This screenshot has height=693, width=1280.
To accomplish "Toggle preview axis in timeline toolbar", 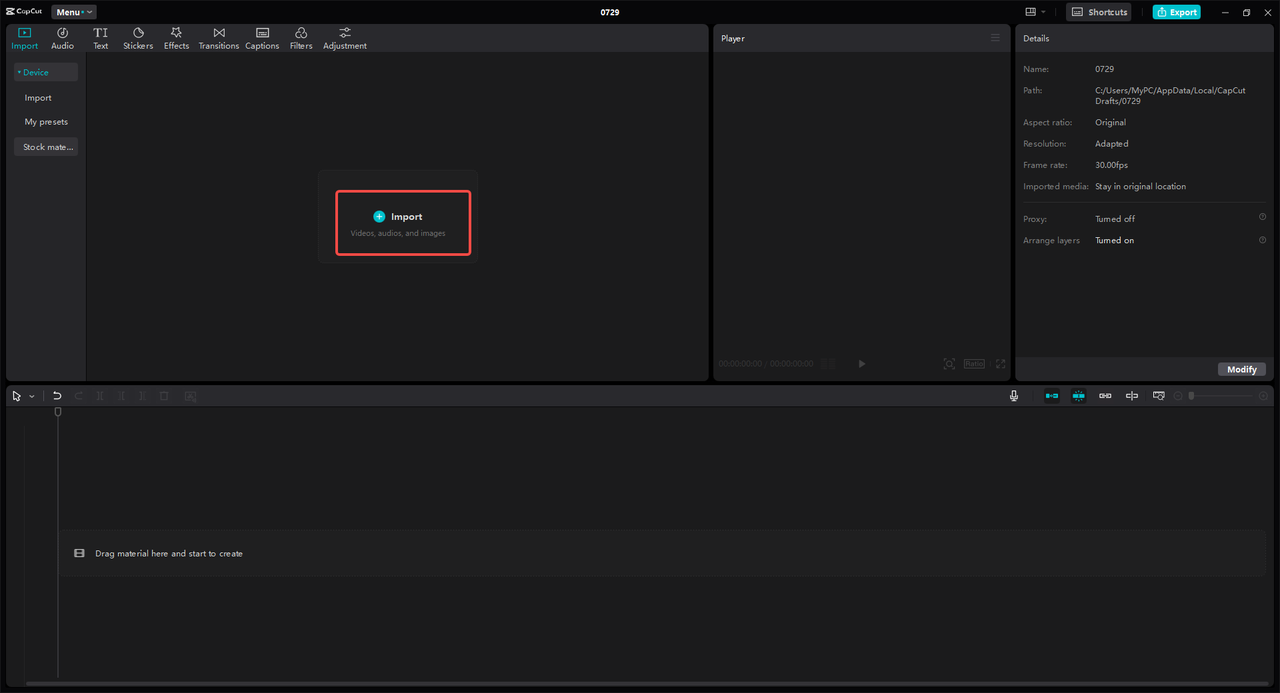I will [1132, 396].
